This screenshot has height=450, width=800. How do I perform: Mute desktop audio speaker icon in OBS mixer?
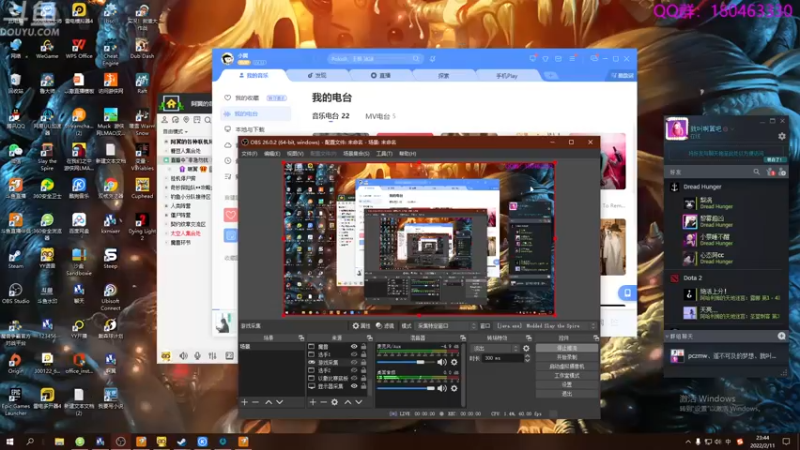coord(442,388)
